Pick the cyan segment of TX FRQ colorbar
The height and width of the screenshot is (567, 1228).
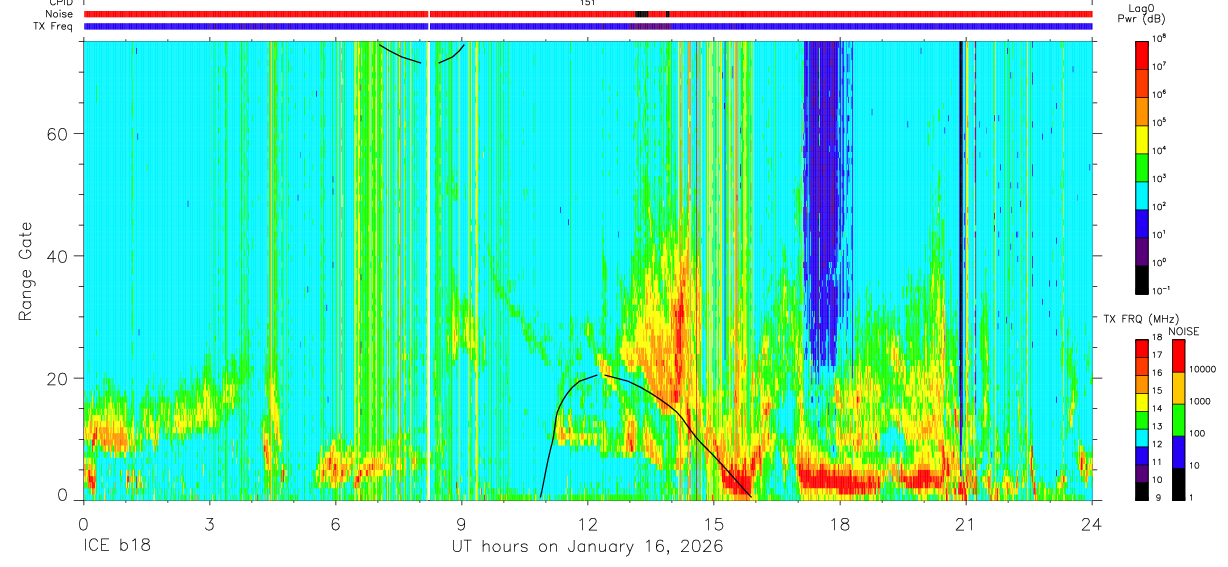click(x=1142, y=438)
